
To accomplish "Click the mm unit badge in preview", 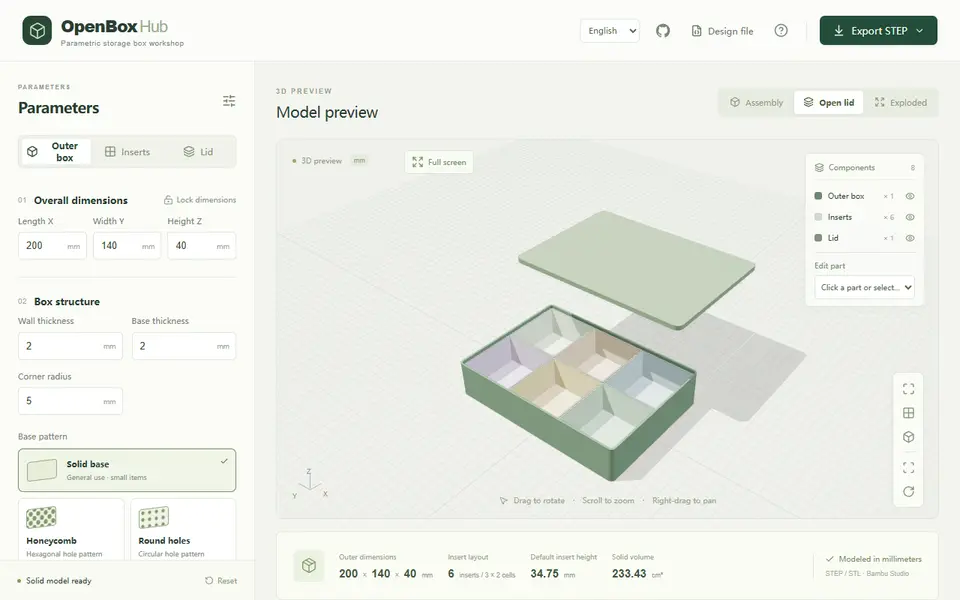I will pyautogui.click(x=359, y=160).
